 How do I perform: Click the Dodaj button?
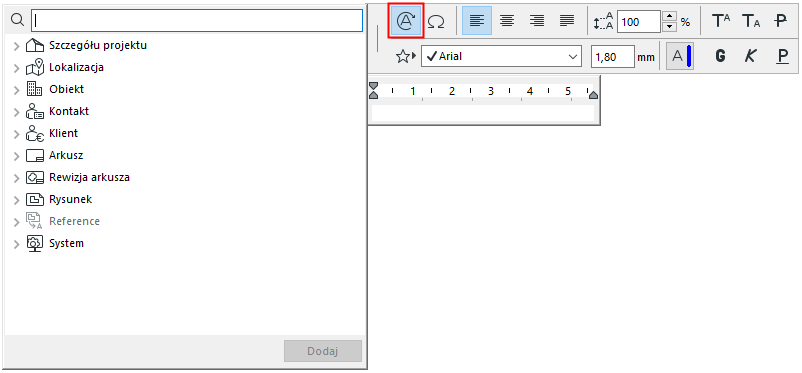[x=323, y=352]
